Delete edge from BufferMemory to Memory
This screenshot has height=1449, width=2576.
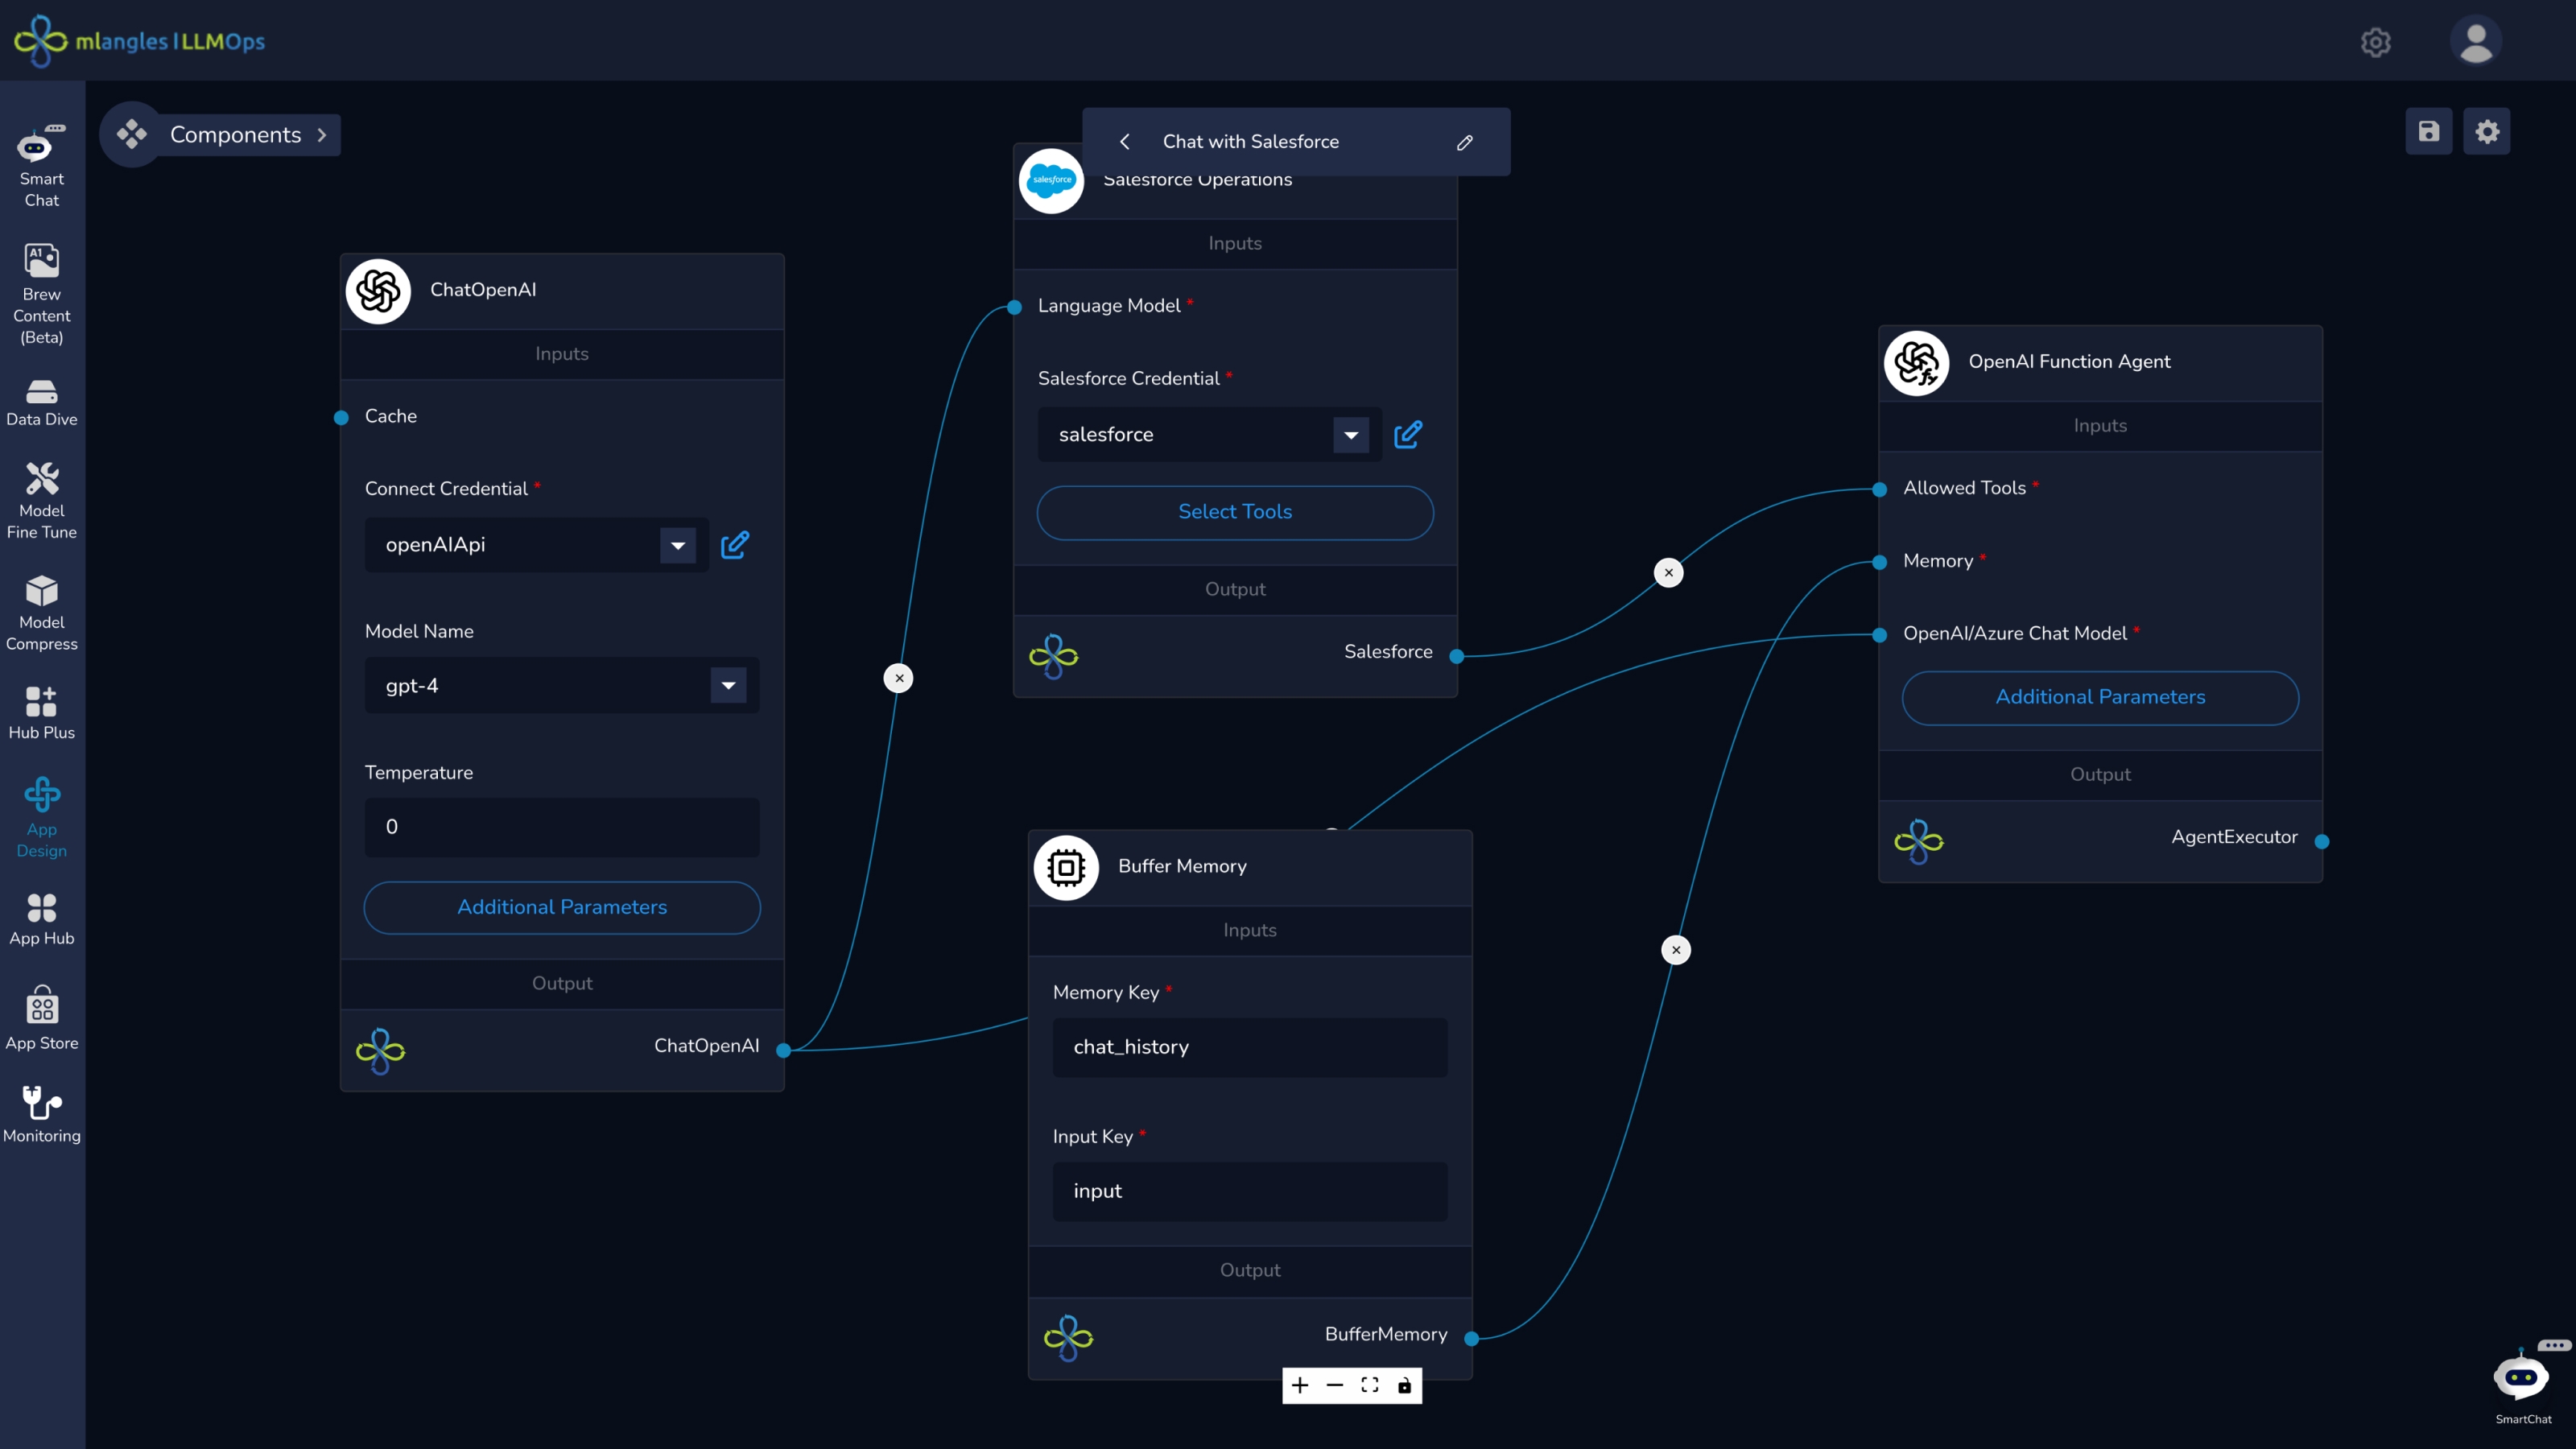pyautogui.click(x=1676, y=950)
